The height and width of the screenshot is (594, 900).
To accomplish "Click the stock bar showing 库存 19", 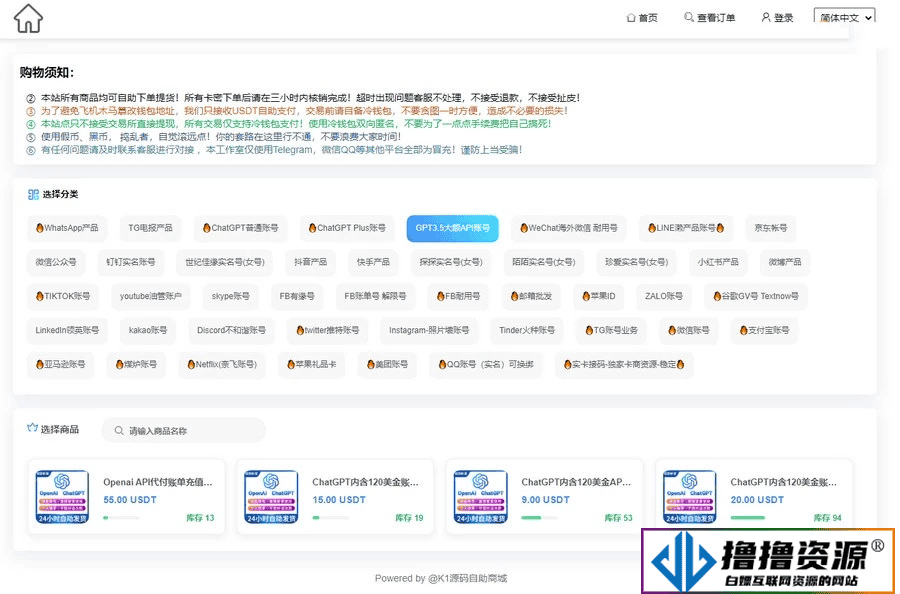I will tap(331, 518).
